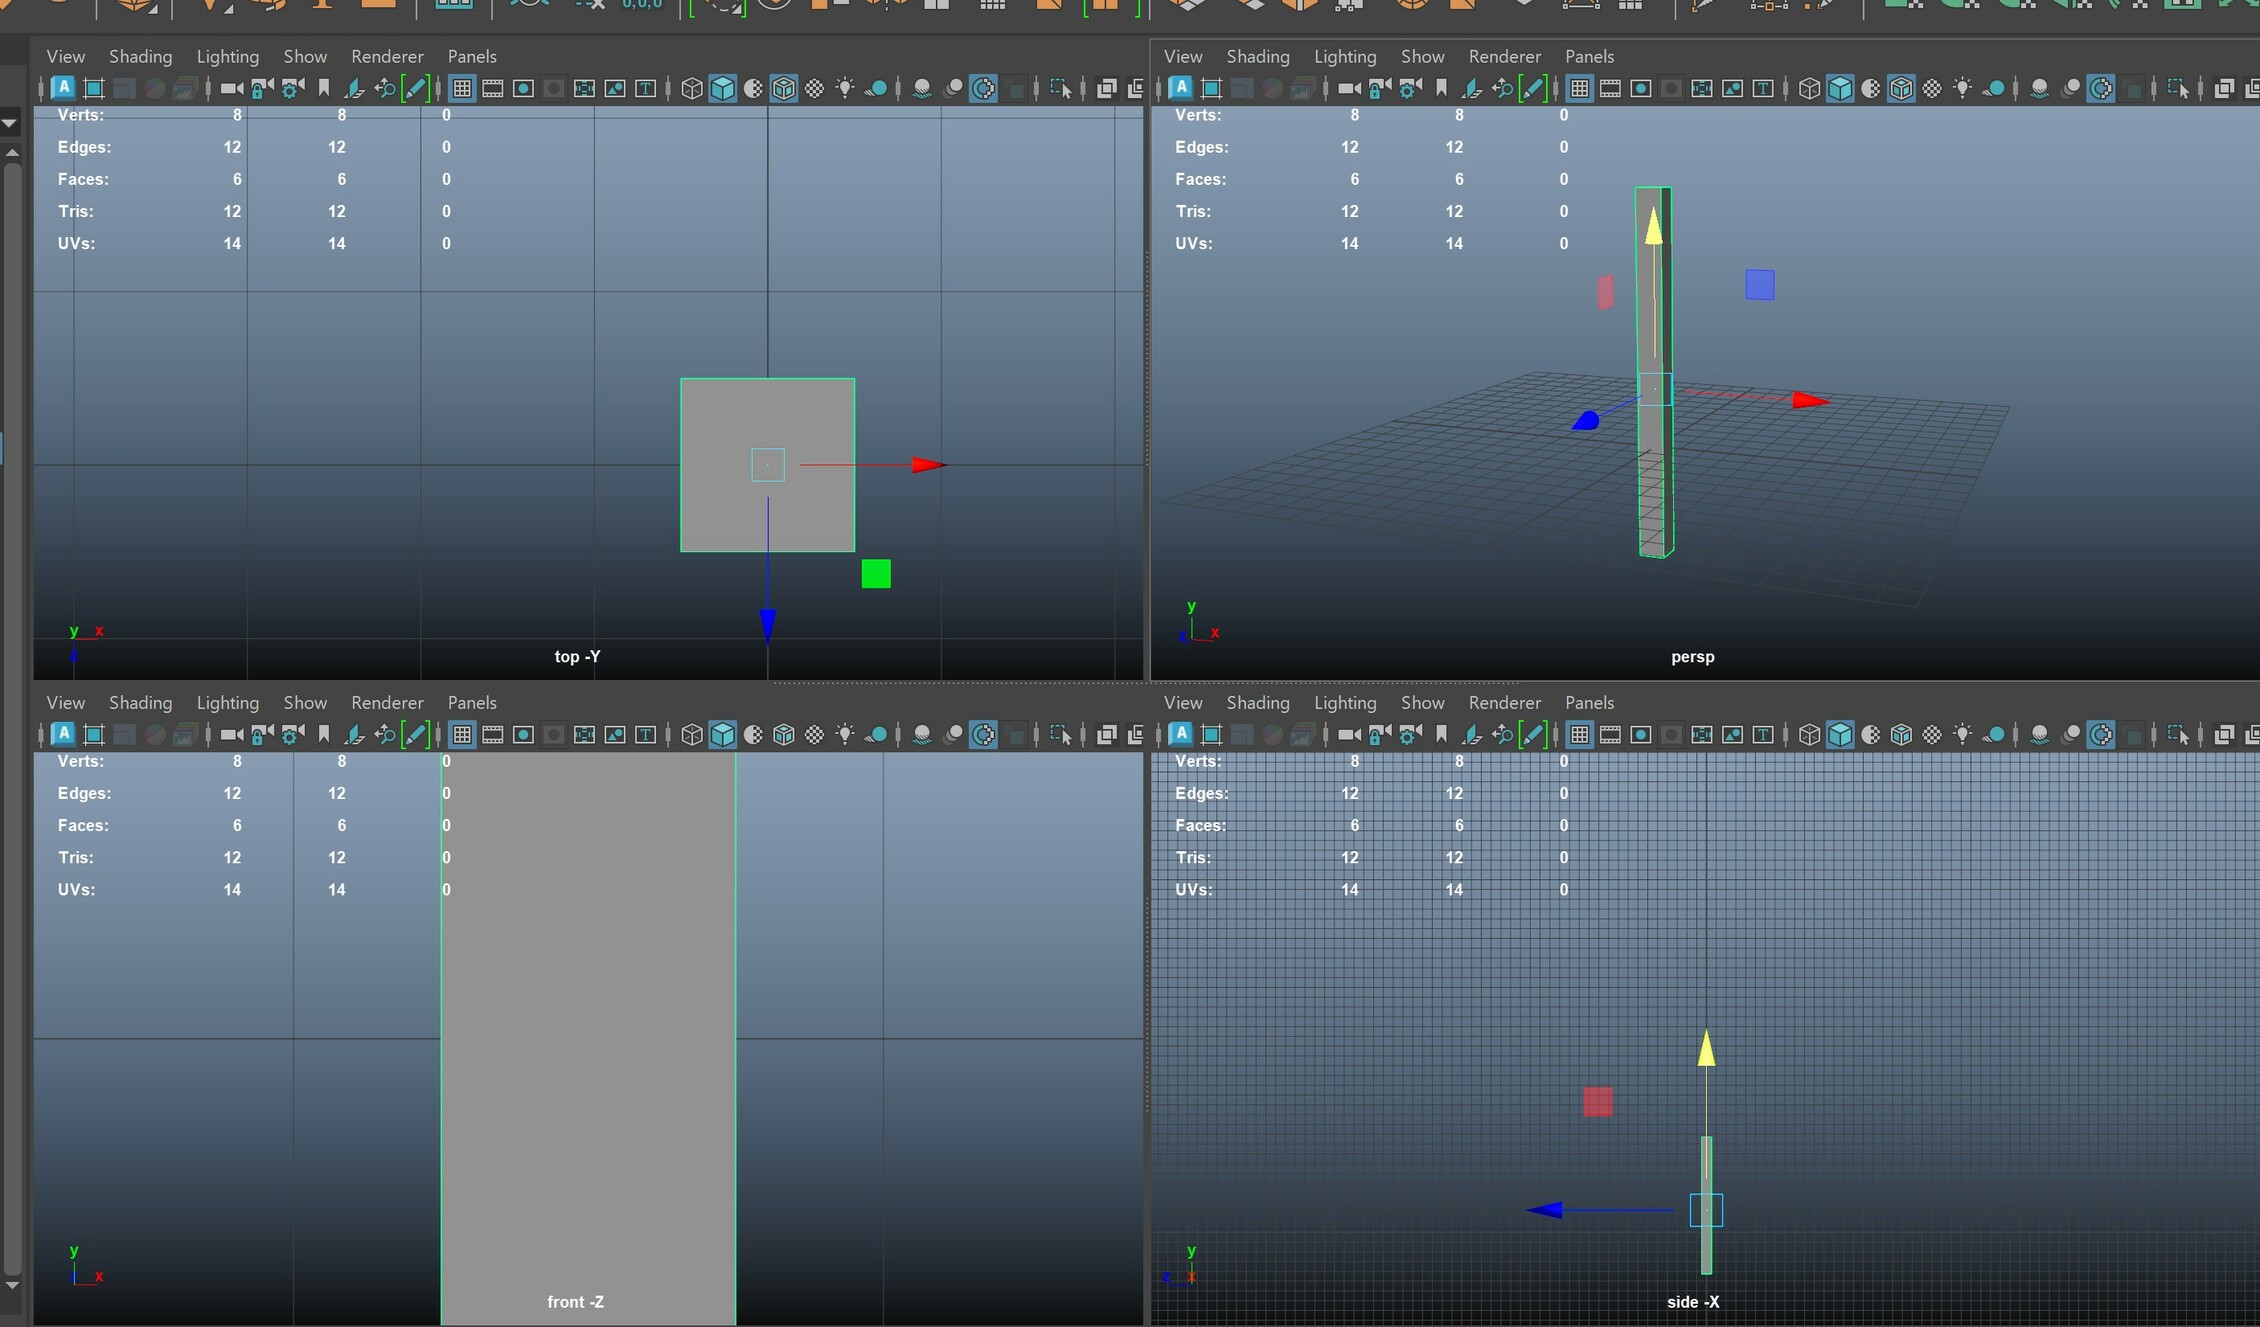
Task: Click the View menu in front panel
Action: 66,702
